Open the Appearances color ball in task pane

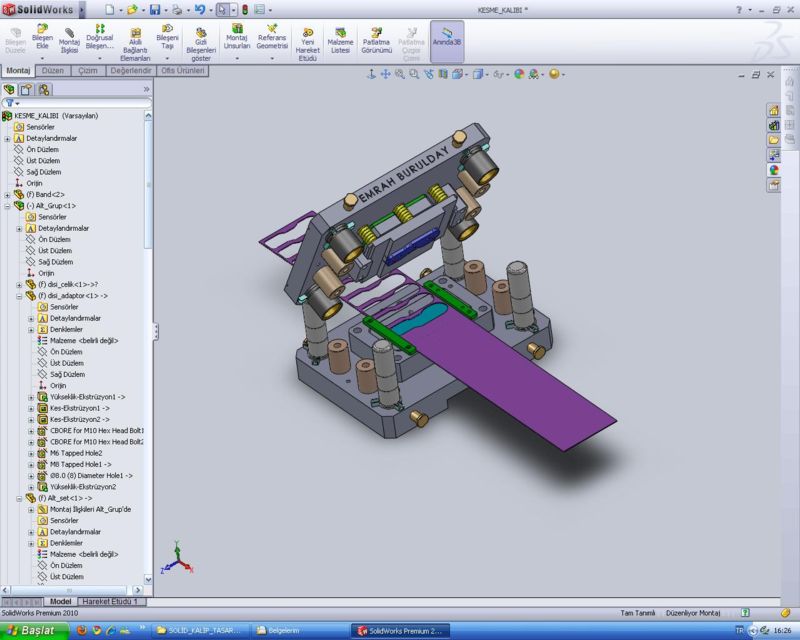tap(773, 170)
